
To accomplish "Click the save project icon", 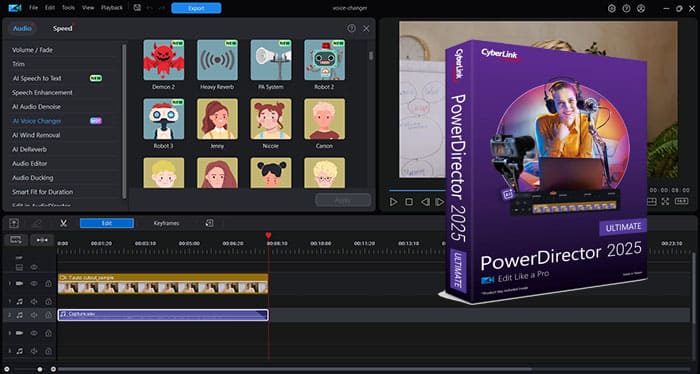I will (137, 8).
